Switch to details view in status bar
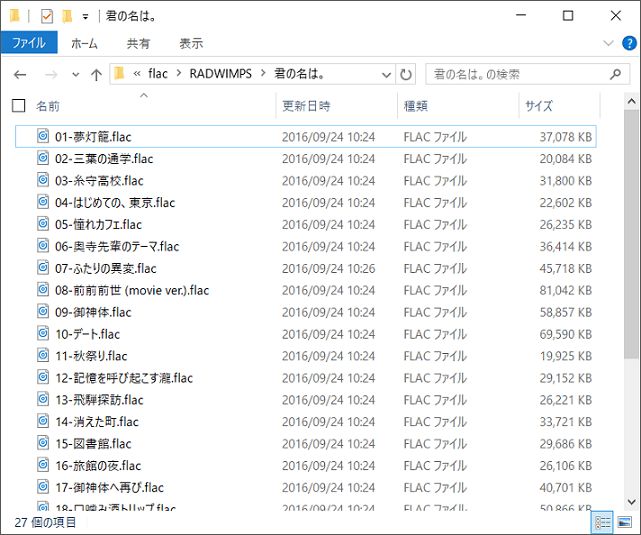This screenshot has width=641, height=535. point(603,522)
